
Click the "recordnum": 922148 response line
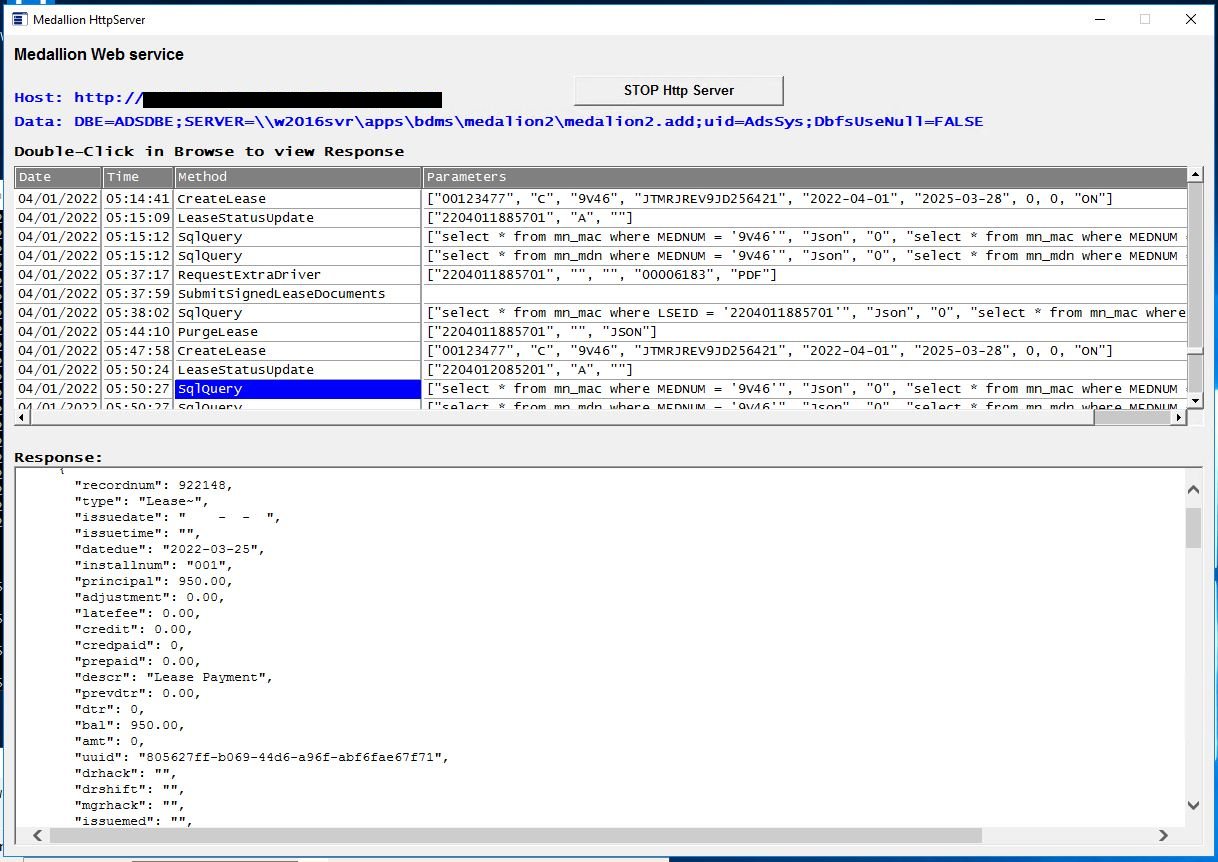[x=154, y=485]
